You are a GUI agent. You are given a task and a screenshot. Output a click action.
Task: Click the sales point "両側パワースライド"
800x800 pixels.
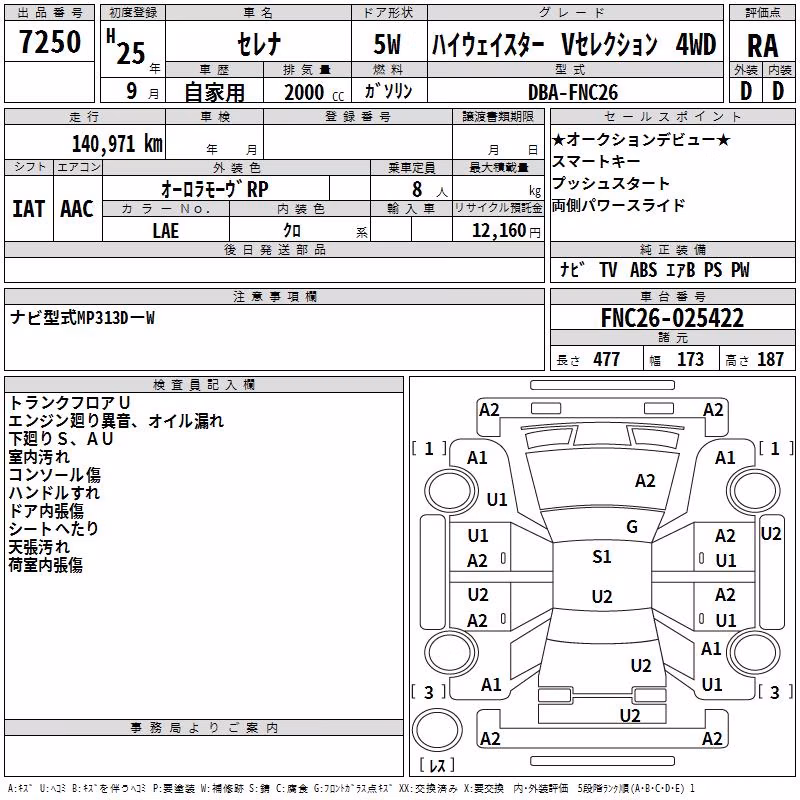click(x=618, y=205)
